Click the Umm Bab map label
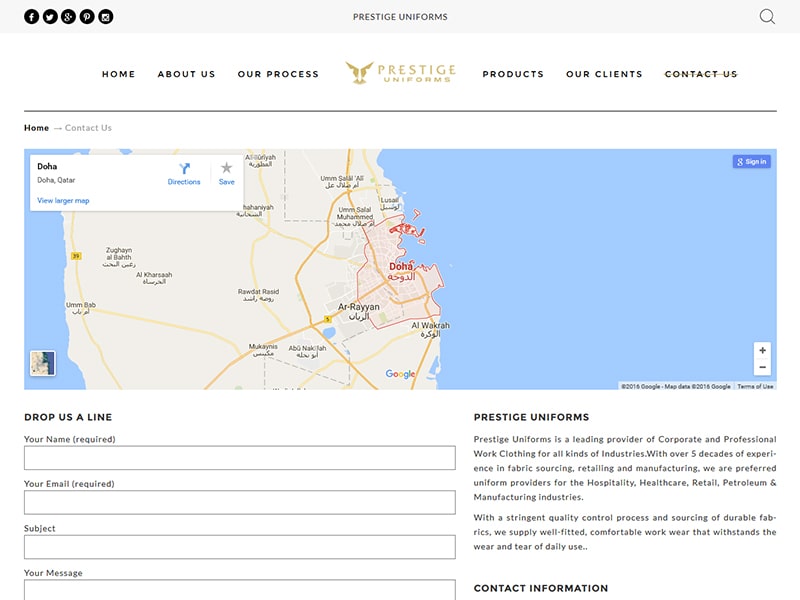This screenshot has height=600, width=800. [81, 308]
